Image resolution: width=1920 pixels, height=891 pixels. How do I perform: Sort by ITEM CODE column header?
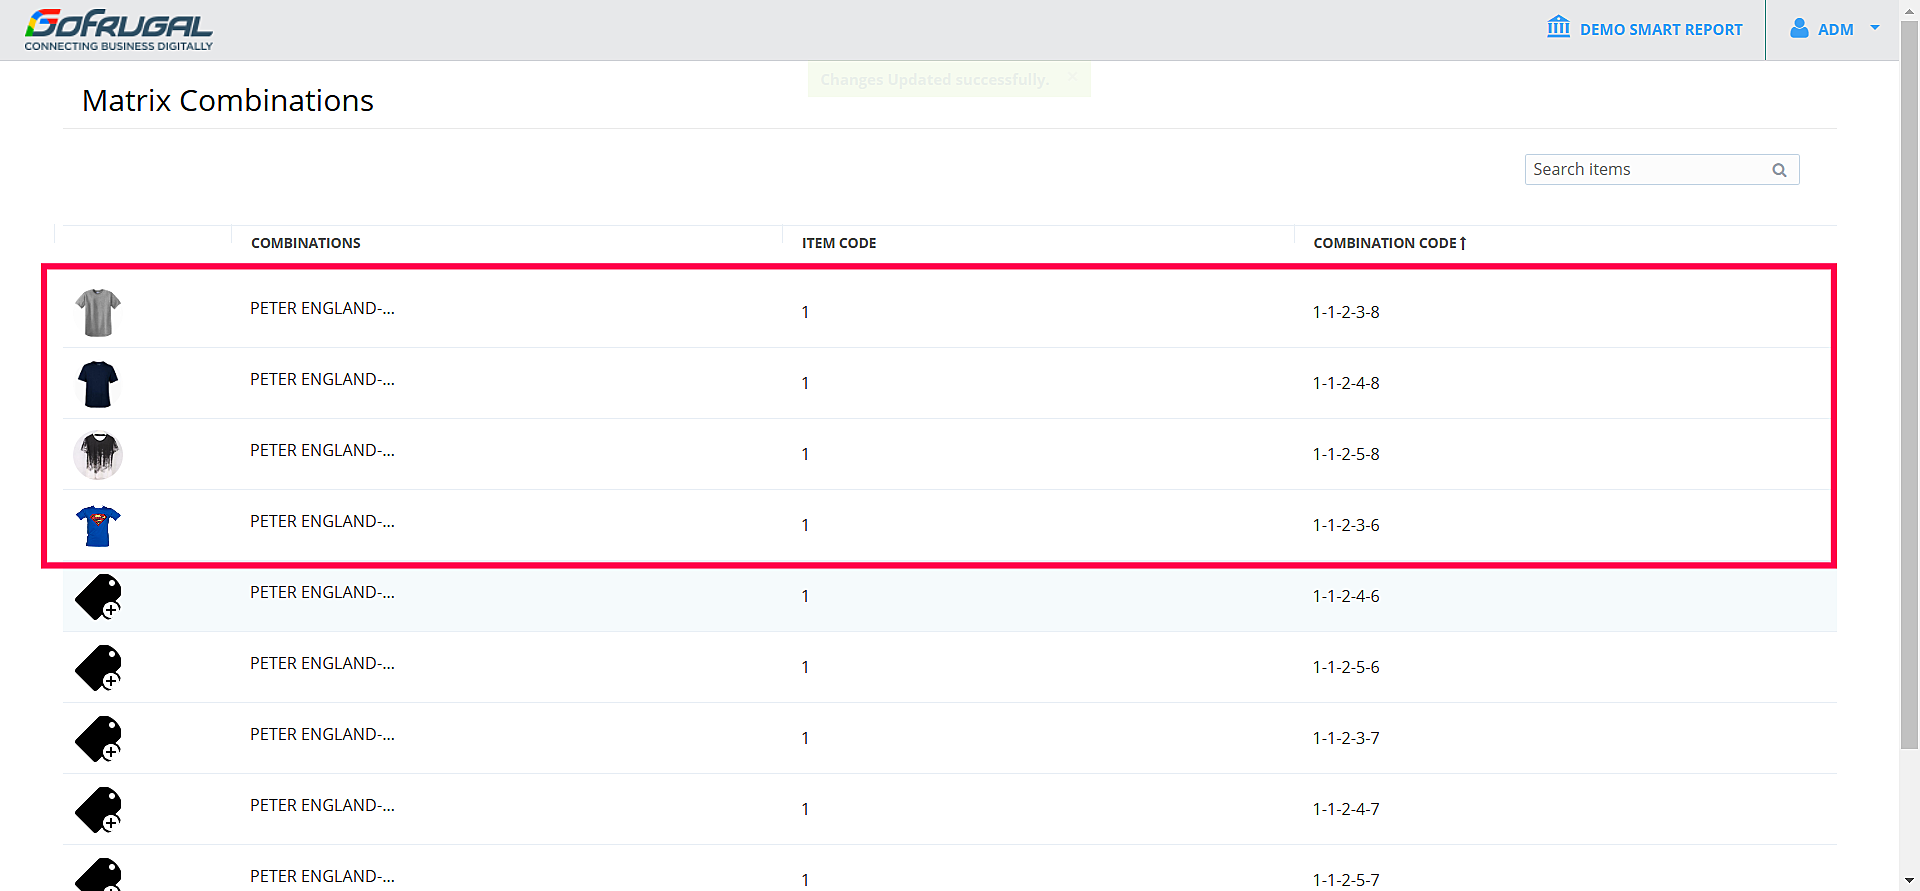pyautogui.click(x=839, y=243)
